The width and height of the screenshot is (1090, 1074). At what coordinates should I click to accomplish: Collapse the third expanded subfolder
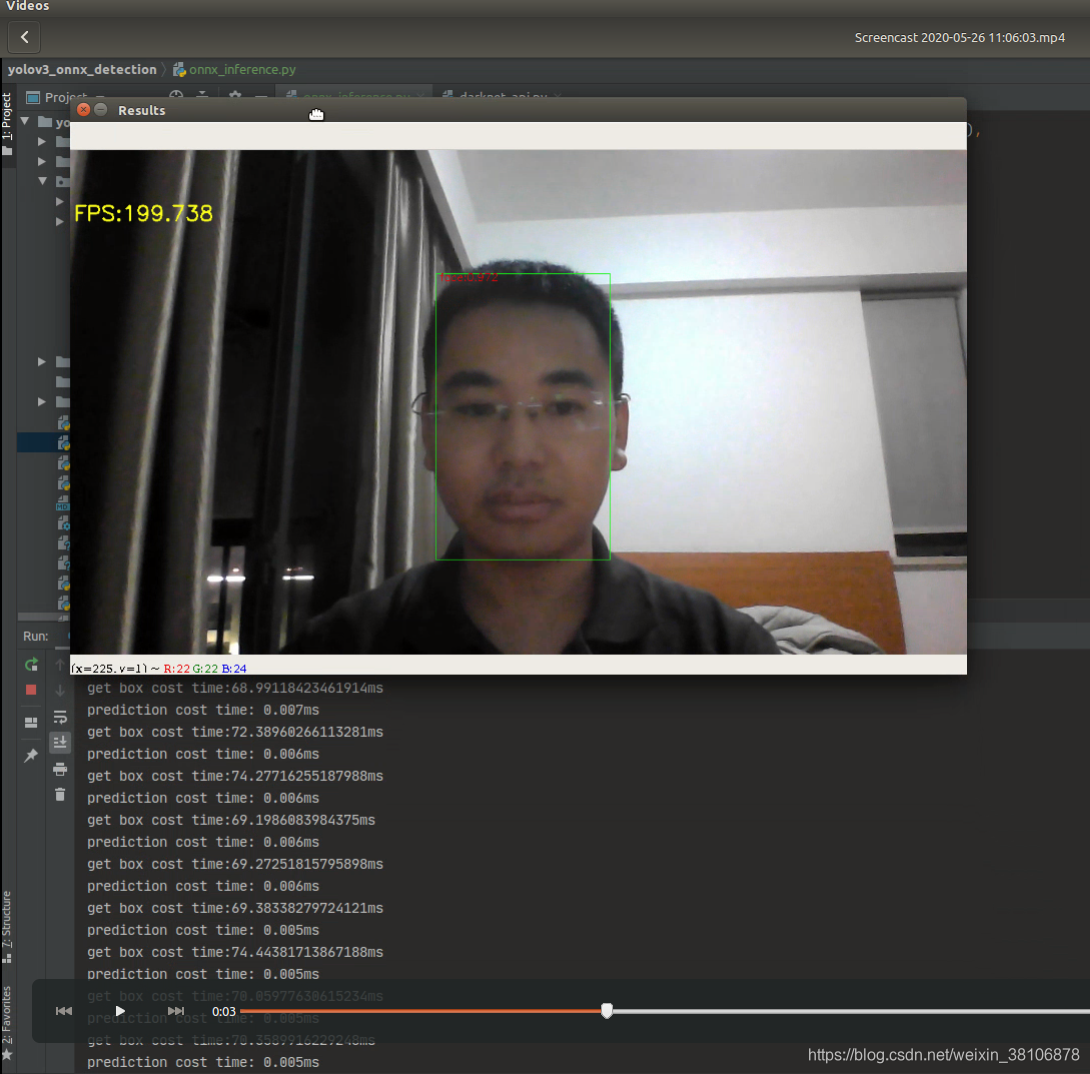(x=42, y=181)
